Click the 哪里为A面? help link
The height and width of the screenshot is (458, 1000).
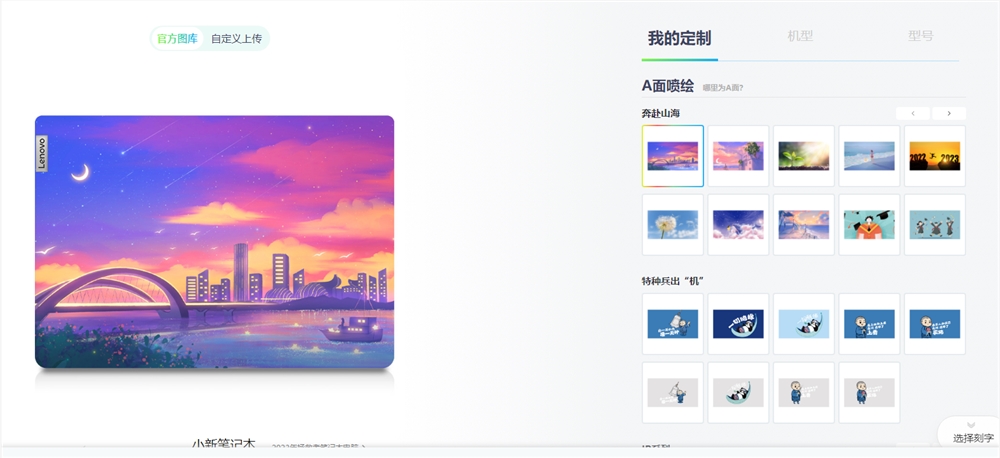(x=723, y=88)
